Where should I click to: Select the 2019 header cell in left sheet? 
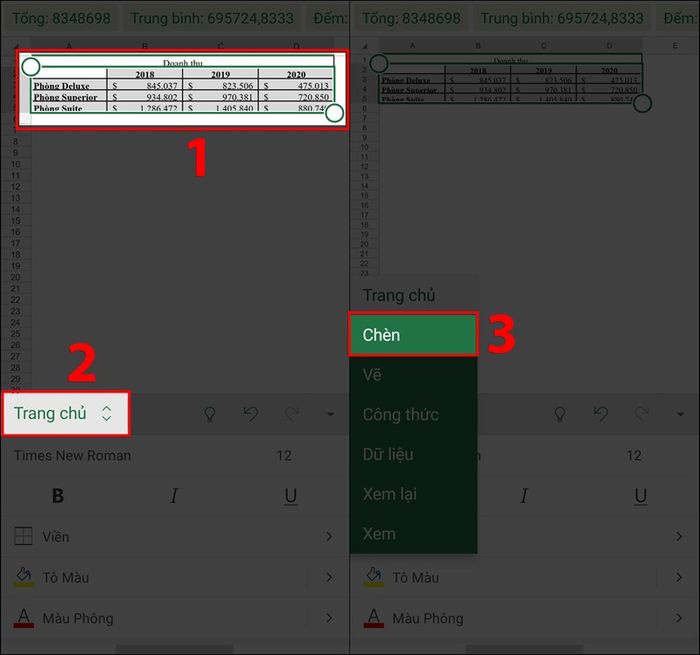[221, 74]
